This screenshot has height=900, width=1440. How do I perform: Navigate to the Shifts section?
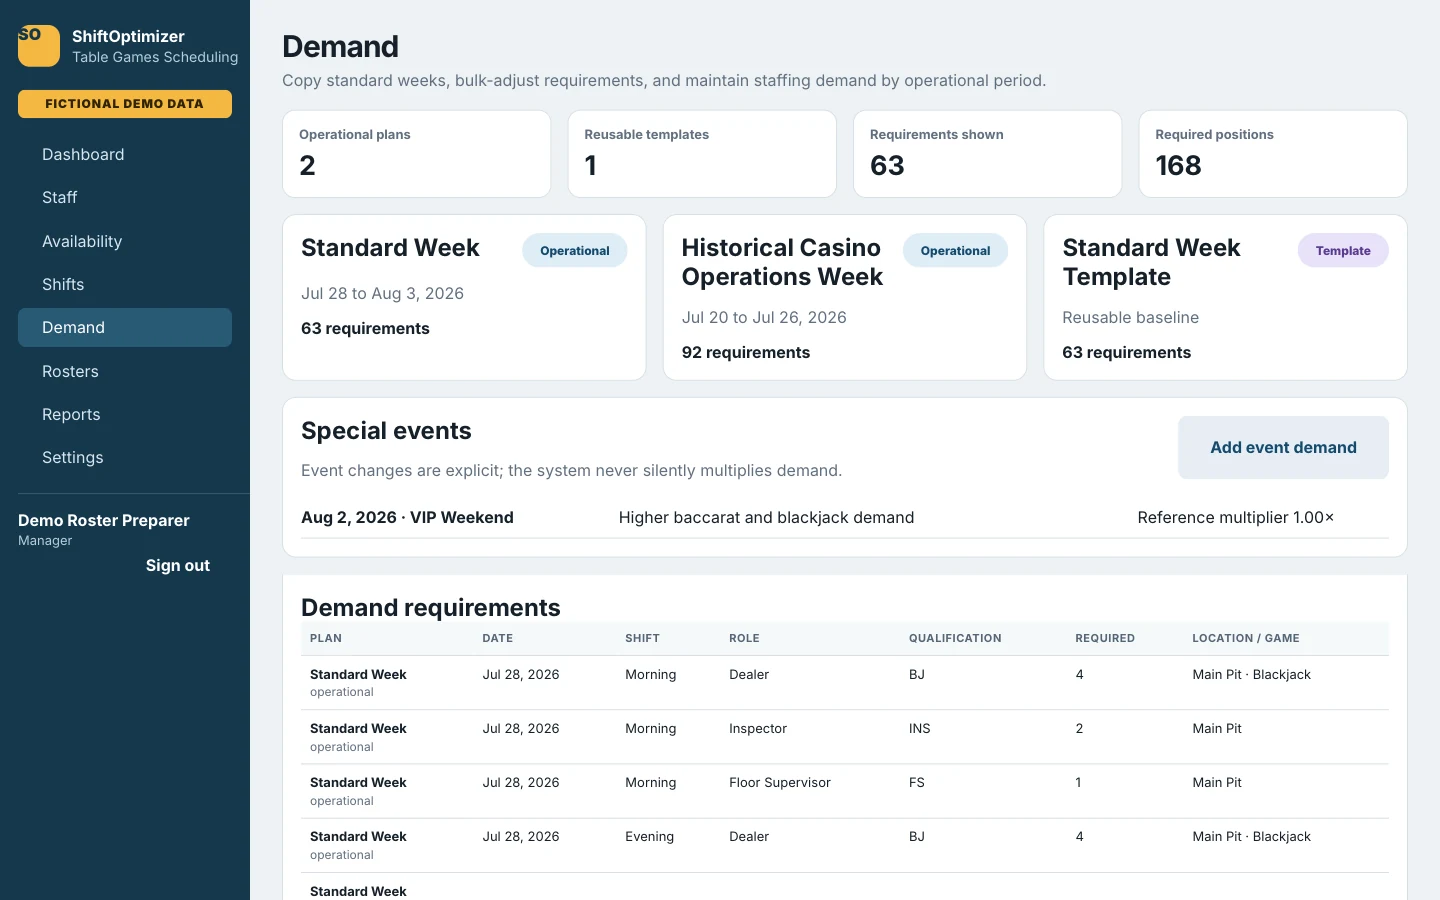click(125, 284)
